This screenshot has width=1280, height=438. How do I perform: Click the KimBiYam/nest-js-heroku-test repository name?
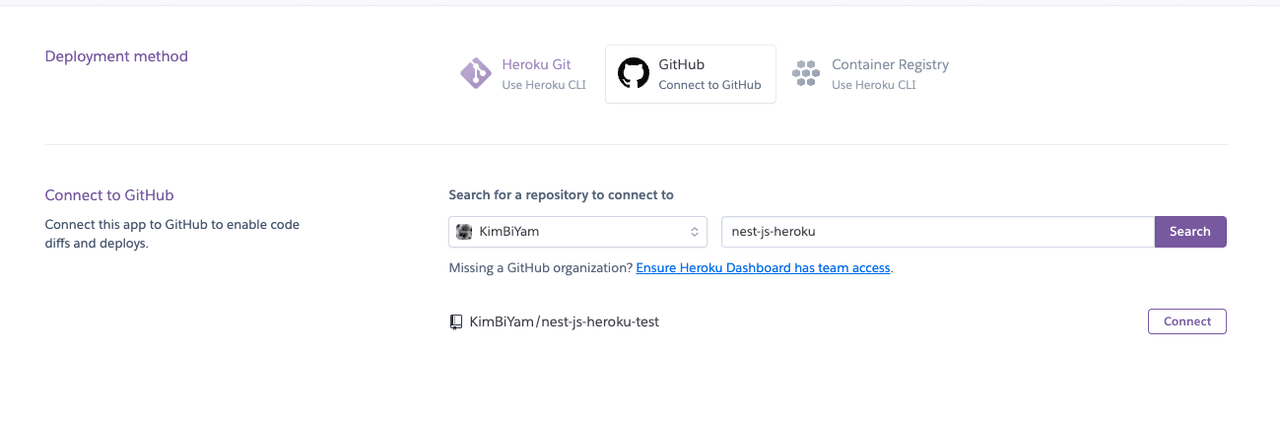point(564,322)
